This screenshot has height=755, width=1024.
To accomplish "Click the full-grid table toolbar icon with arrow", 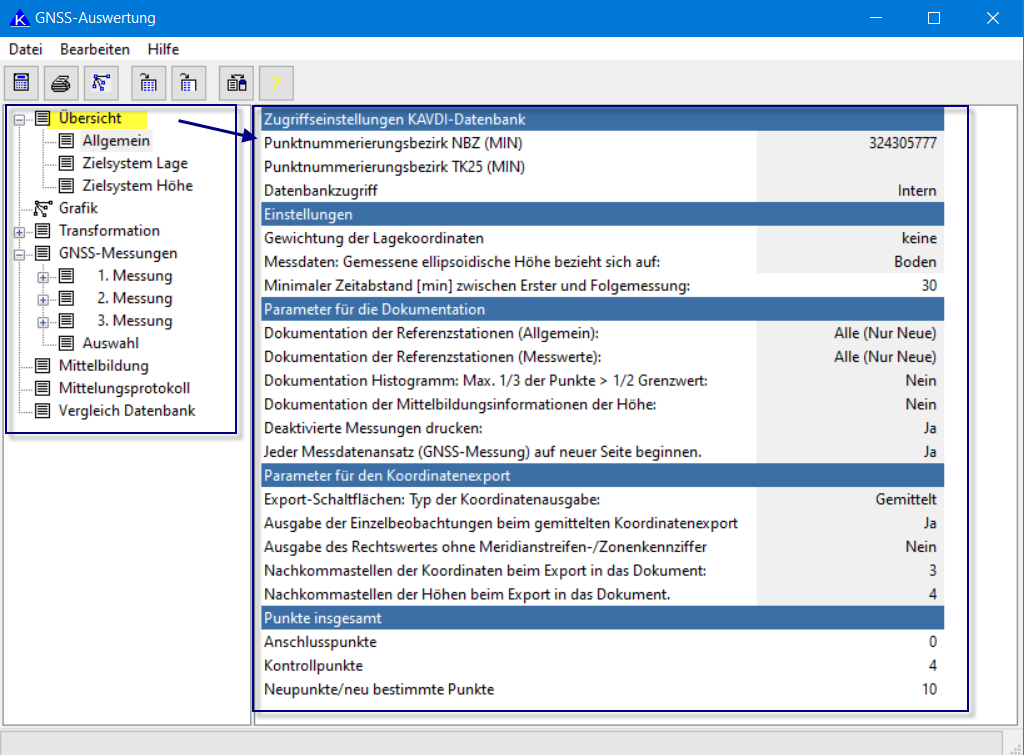I will 148,83.
